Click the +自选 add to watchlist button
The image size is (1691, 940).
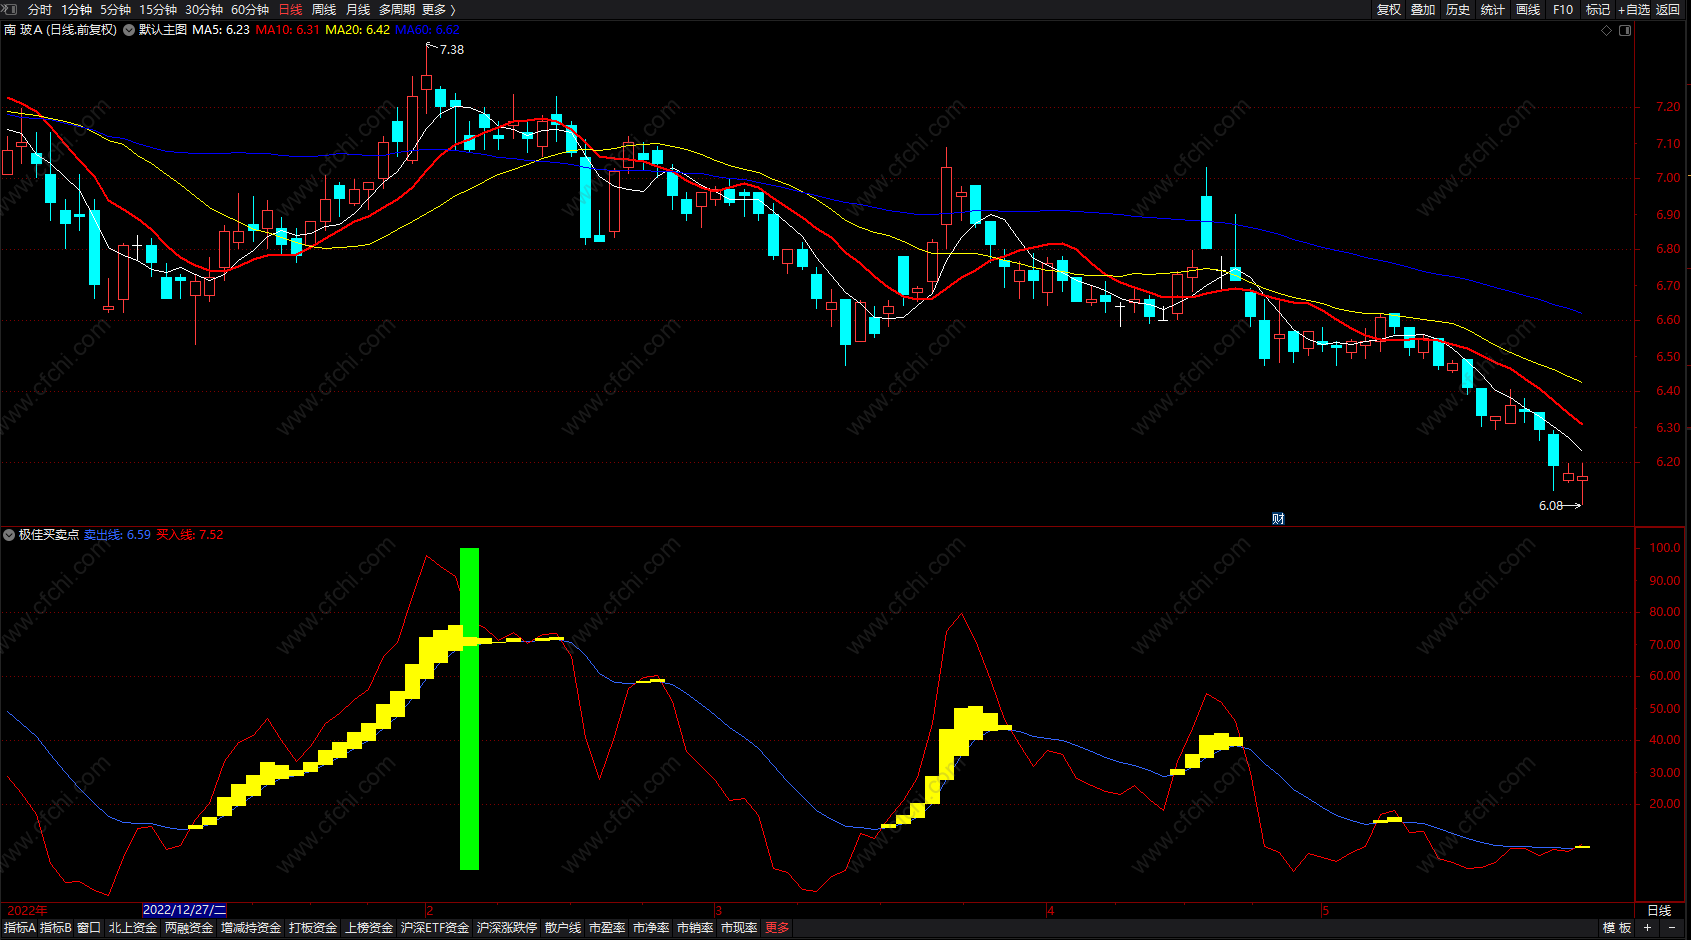[1634, 9]
